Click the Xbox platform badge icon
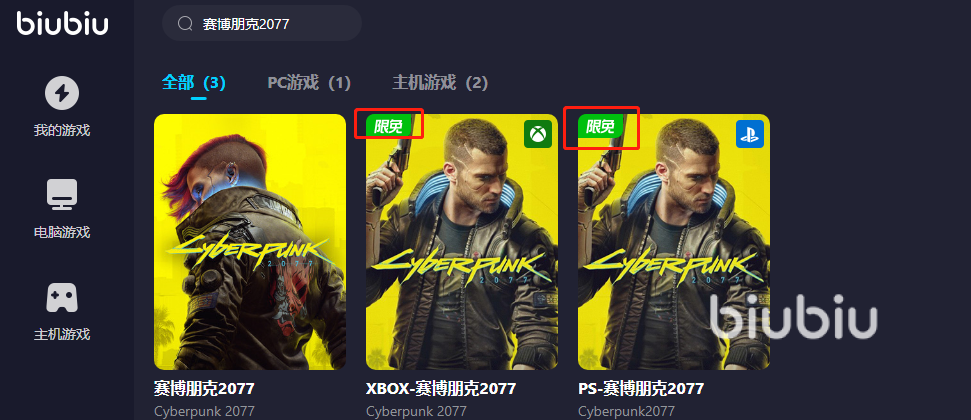 click(538, 134)
